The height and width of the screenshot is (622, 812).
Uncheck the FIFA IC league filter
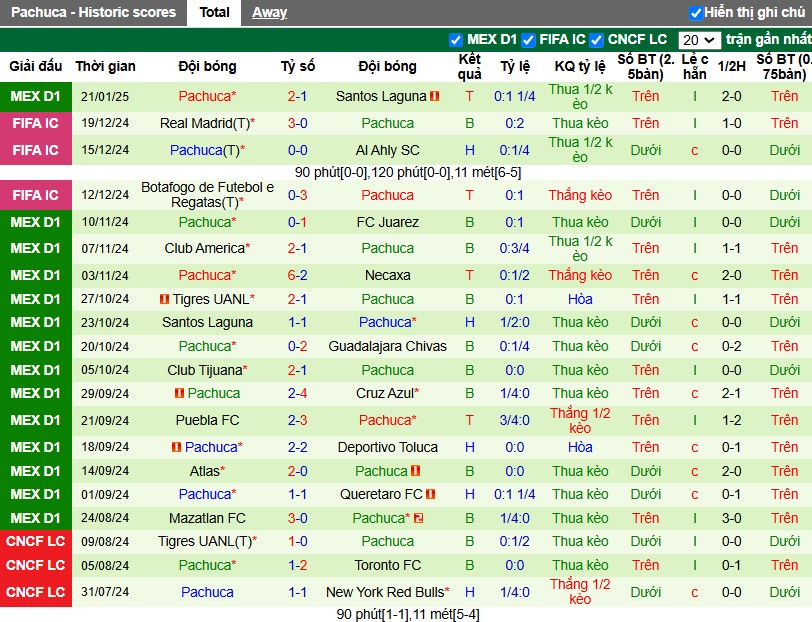click(528, 40)
